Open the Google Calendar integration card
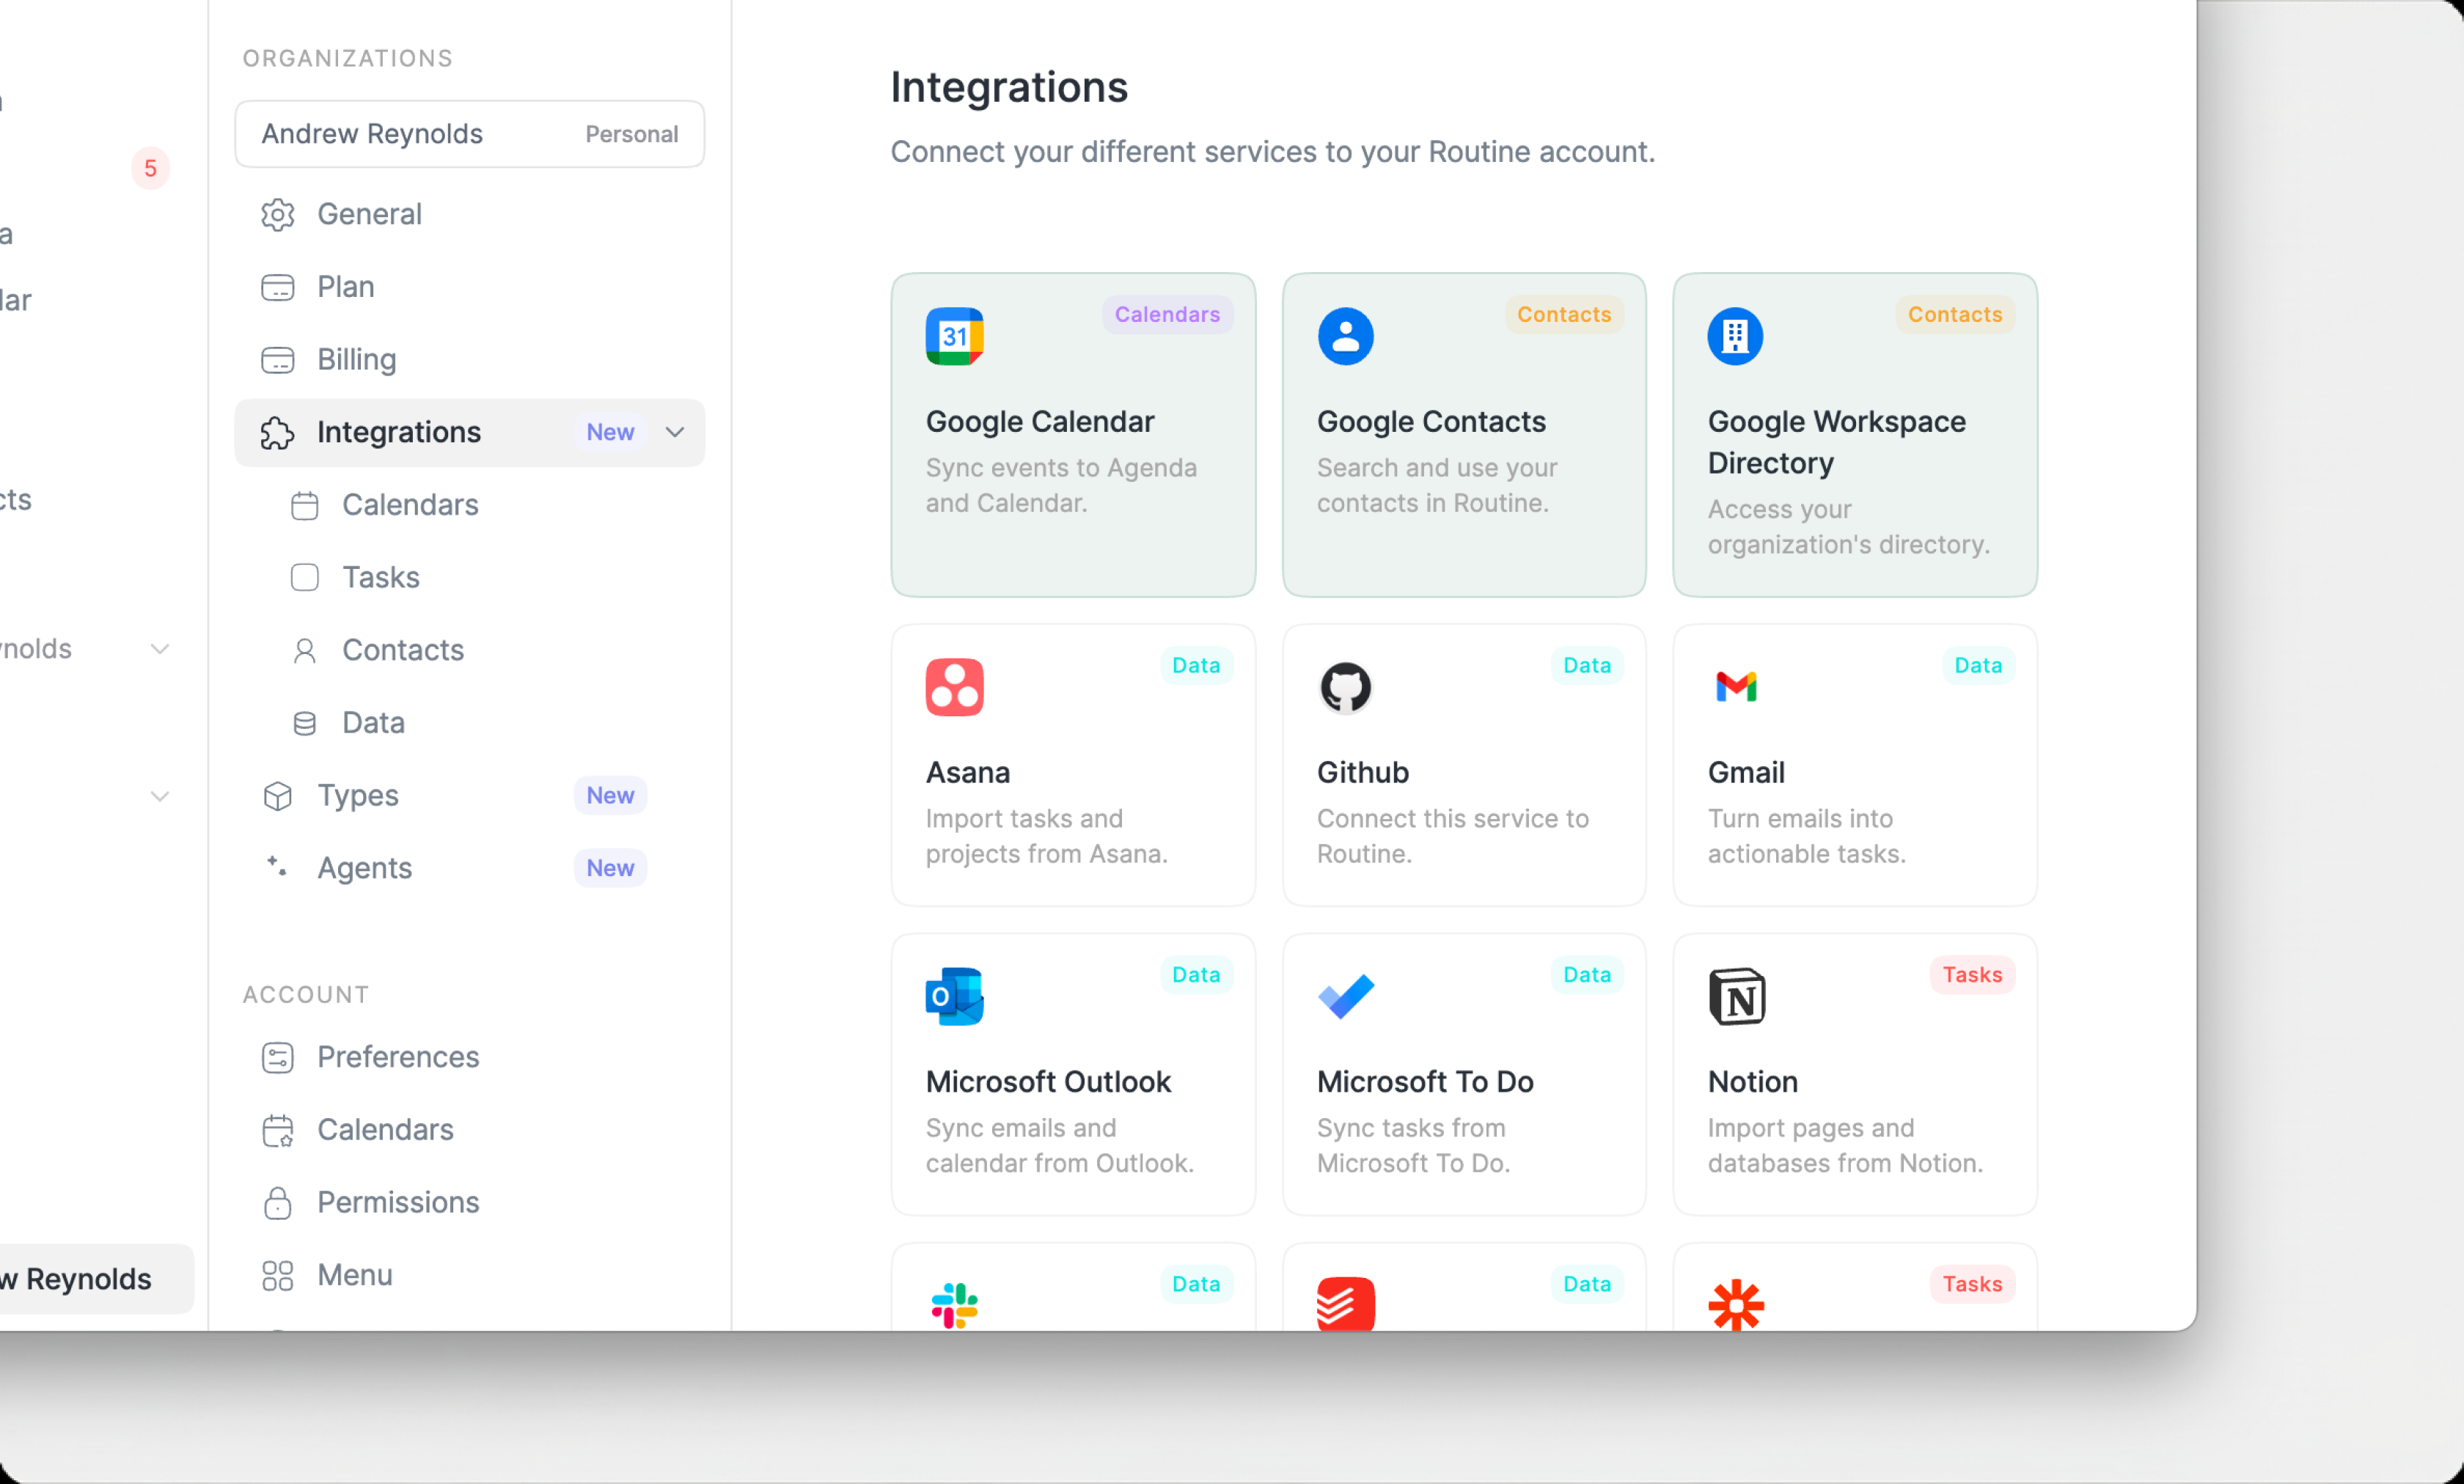This screenshot has height=1484, width=2464. (1073, 435)
